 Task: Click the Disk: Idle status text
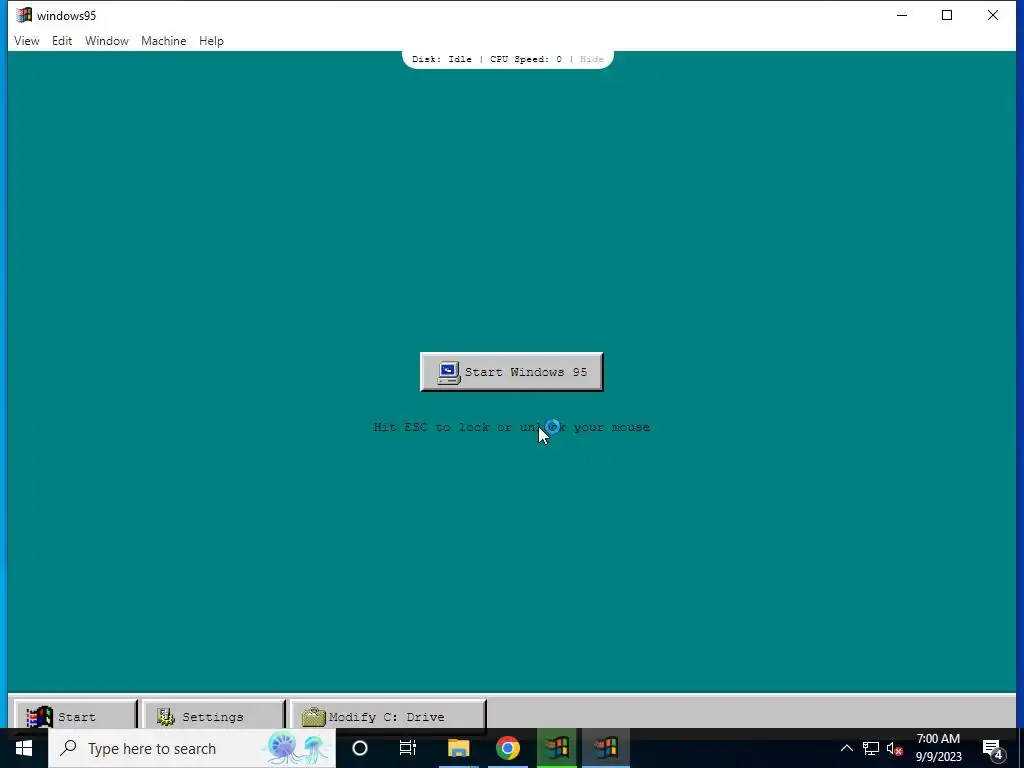coord(441,59)
